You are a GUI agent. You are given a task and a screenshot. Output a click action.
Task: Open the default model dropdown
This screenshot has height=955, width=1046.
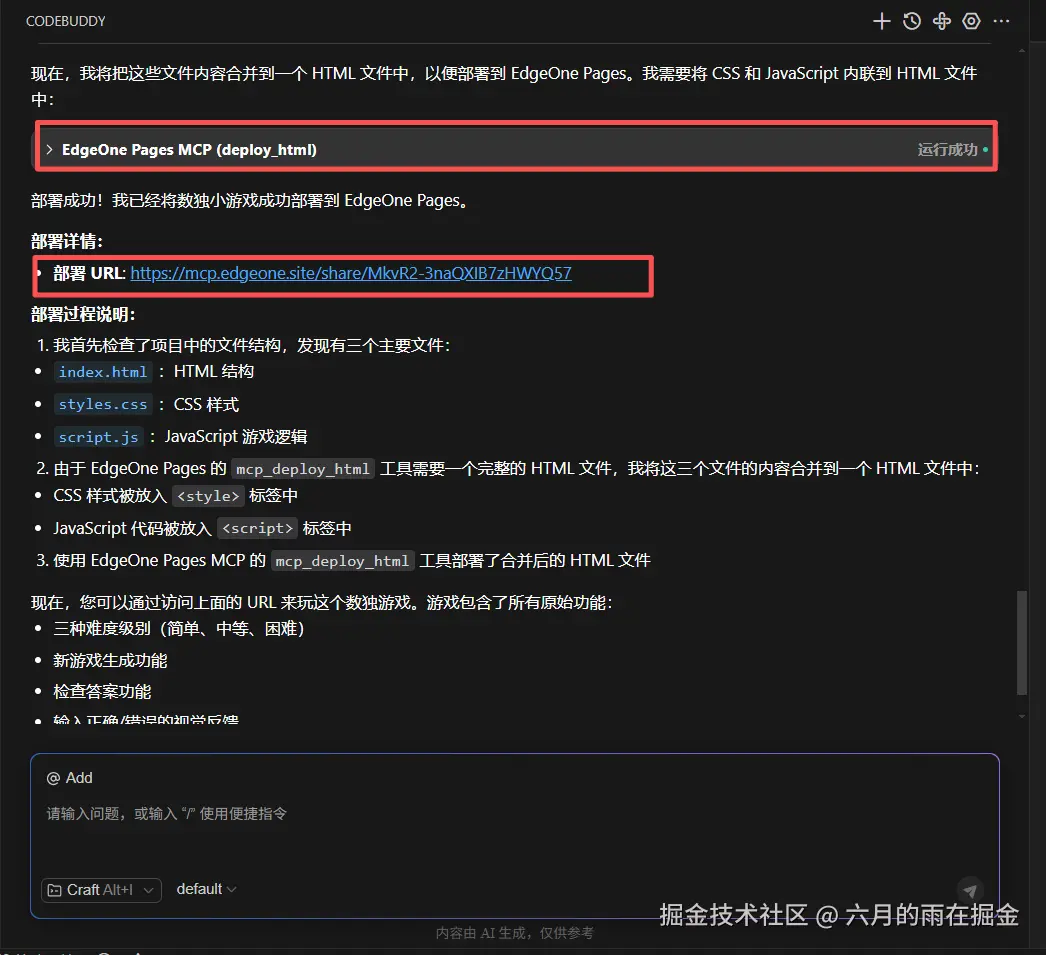206,889
